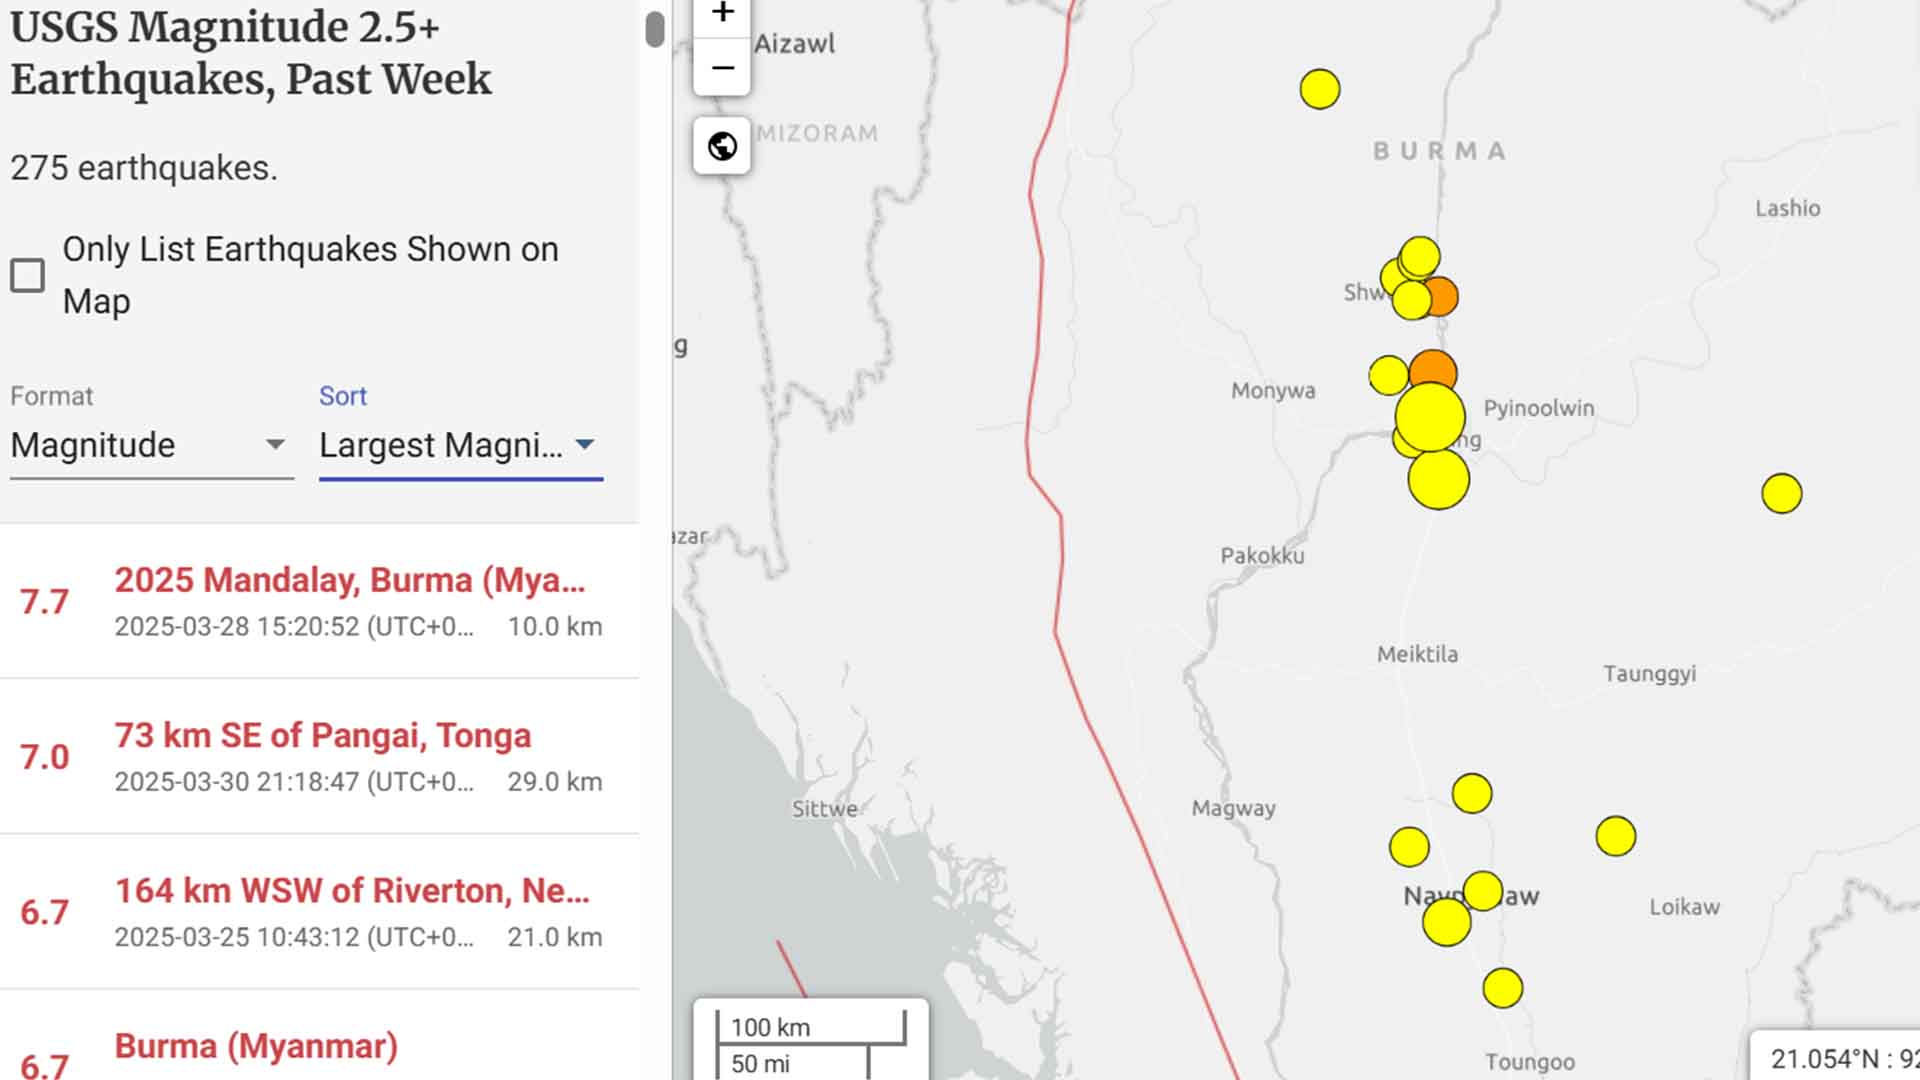Select the yellow marker south of Pyinoolwin, far east
Image resolution: width=1920 pixels, height=1080 pixels.
click(x=1782, y=493)
